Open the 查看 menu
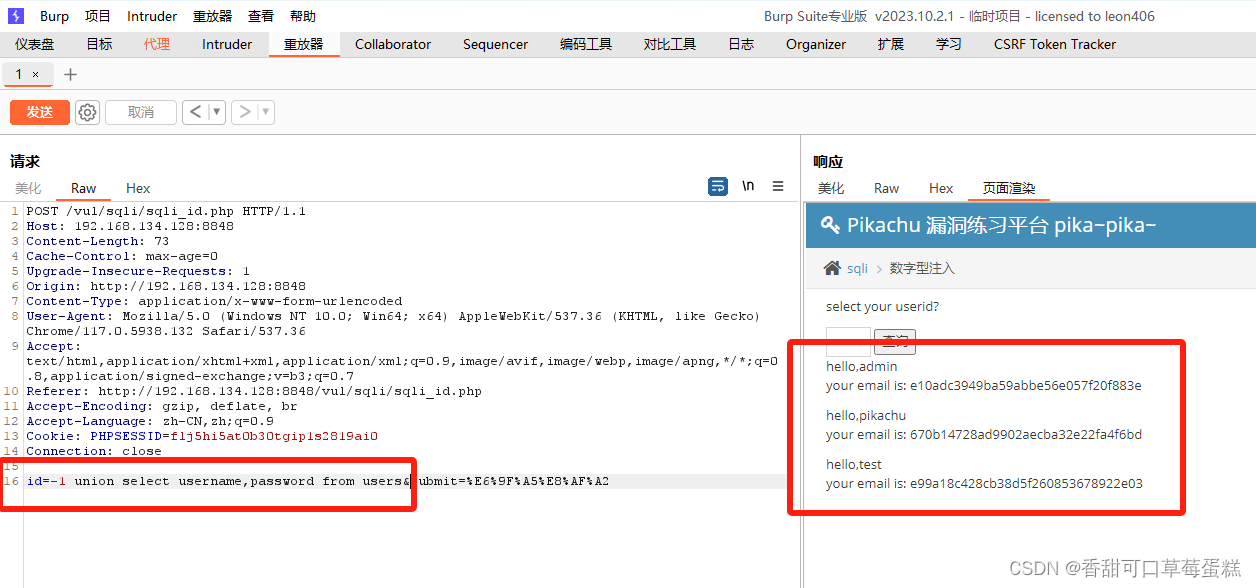Viewport: 1256px width, 588px height. pyautogui.click(x=261, y=16)
